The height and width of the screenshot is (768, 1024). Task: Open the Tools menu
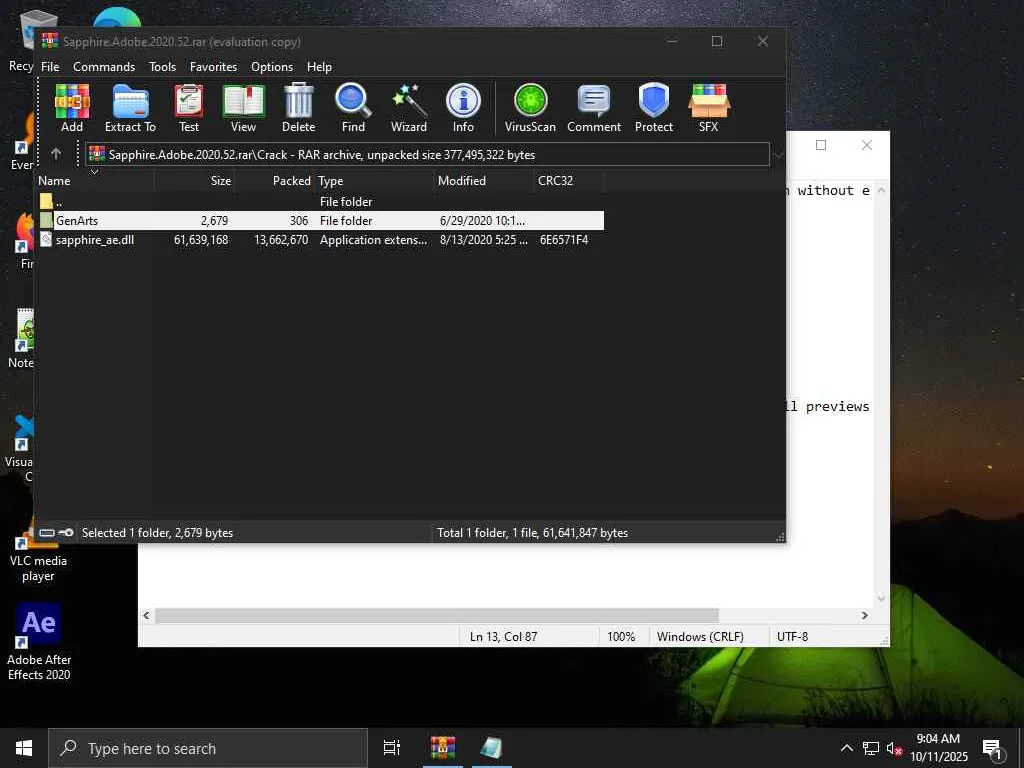pyautogui.click(x=162, y=67)
